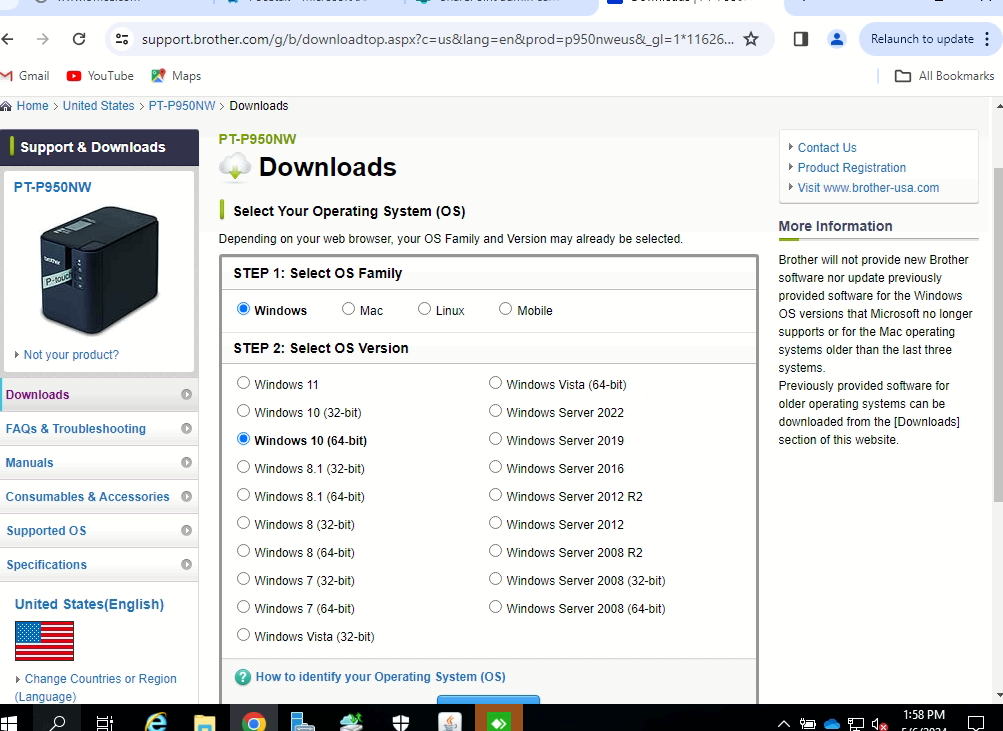1003x731 pixels.
Task: Show hidden system tray icons
Action: coord(784,724)
